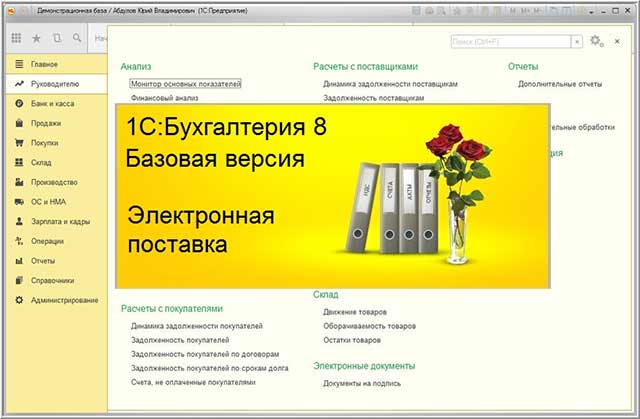The width and height of the screenshot is (640, 419).
Task: Go to Банк и касса section
Action: (57, 103)
